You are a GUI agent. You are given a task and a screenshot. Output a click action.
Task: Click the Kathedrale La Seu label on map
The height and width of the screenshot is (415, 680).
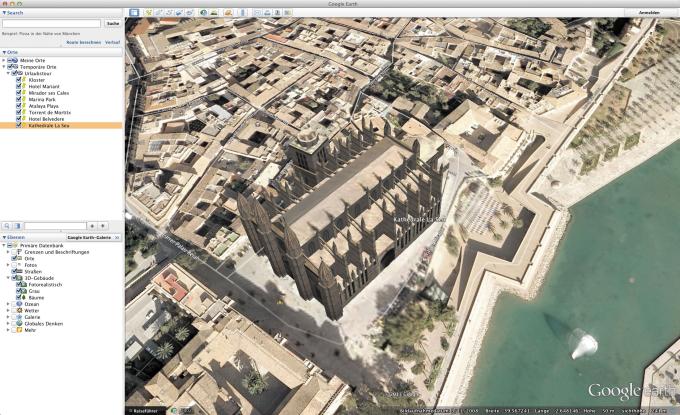[x=419, y=219]
